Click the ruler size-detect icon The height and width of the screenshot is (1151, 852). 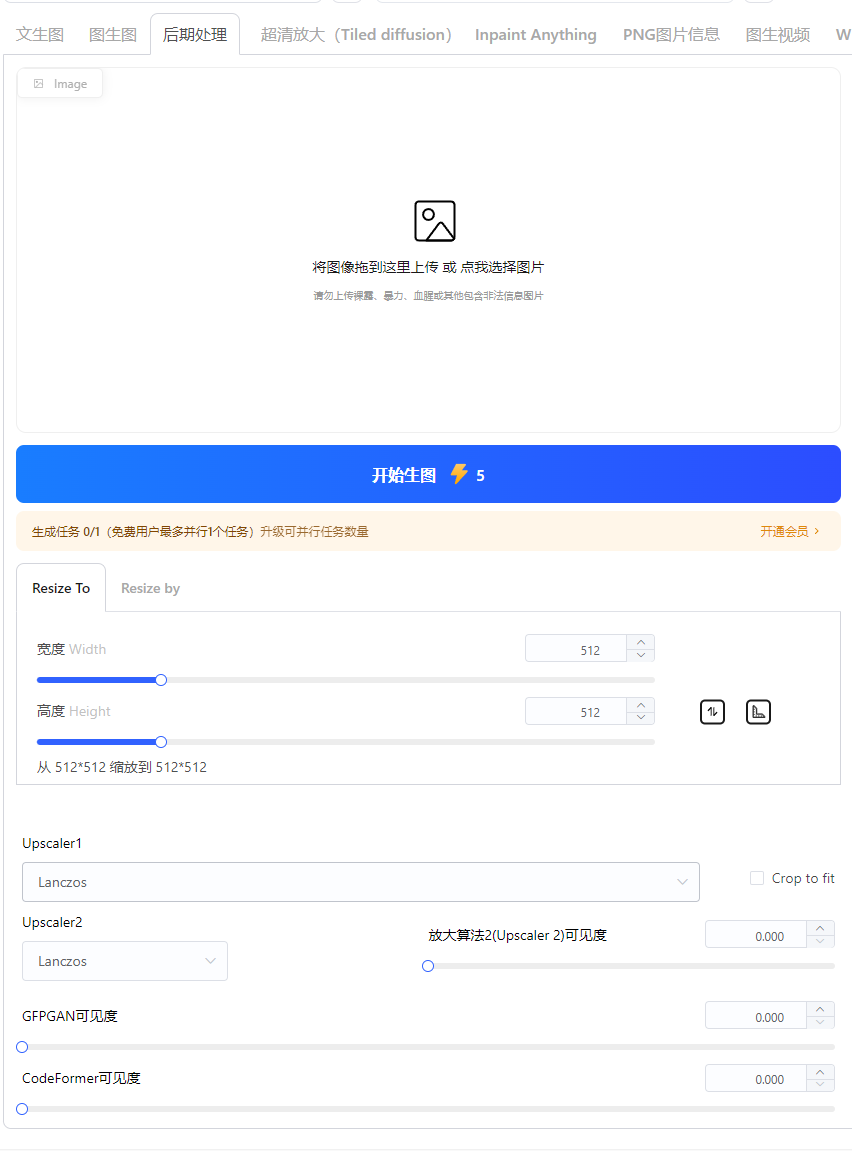(758, 712)
